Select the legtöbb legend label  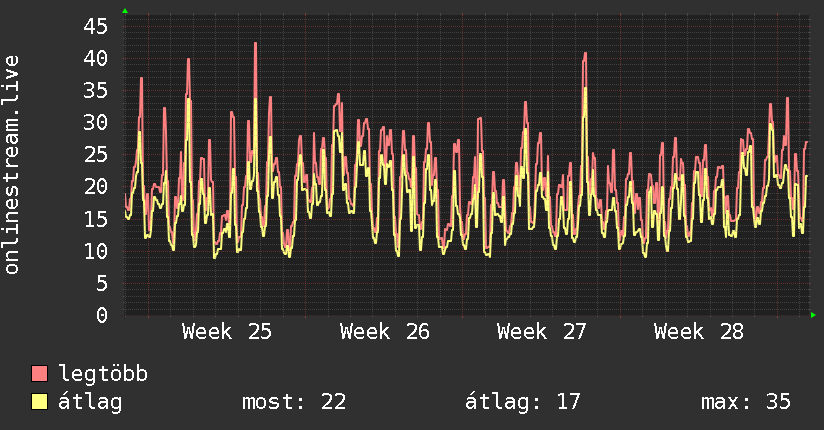(103, 374)
